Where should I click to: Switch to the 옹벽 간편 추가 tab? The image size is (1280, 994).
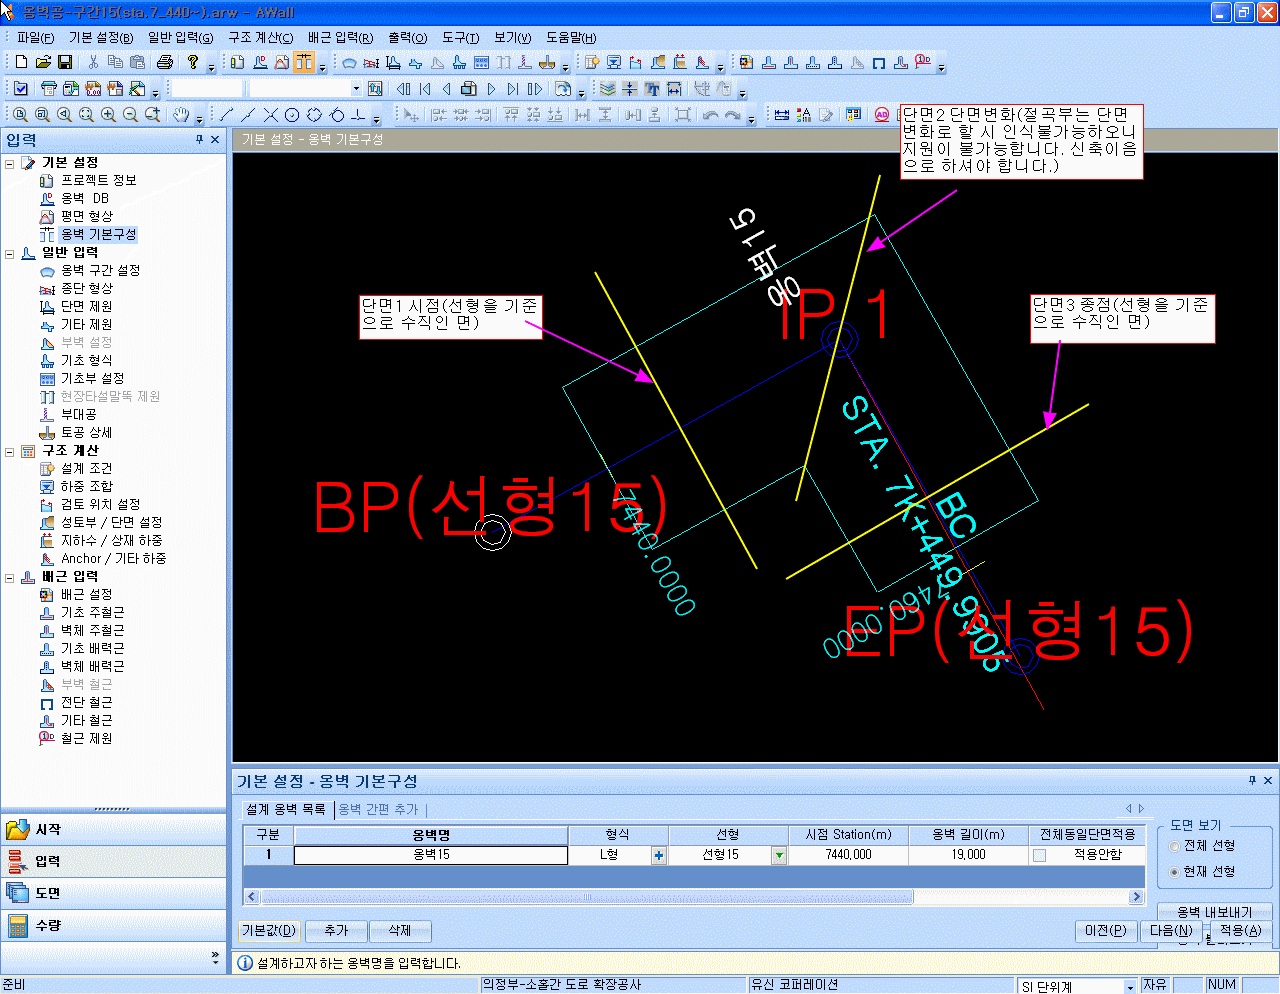[x=378, y=809]
